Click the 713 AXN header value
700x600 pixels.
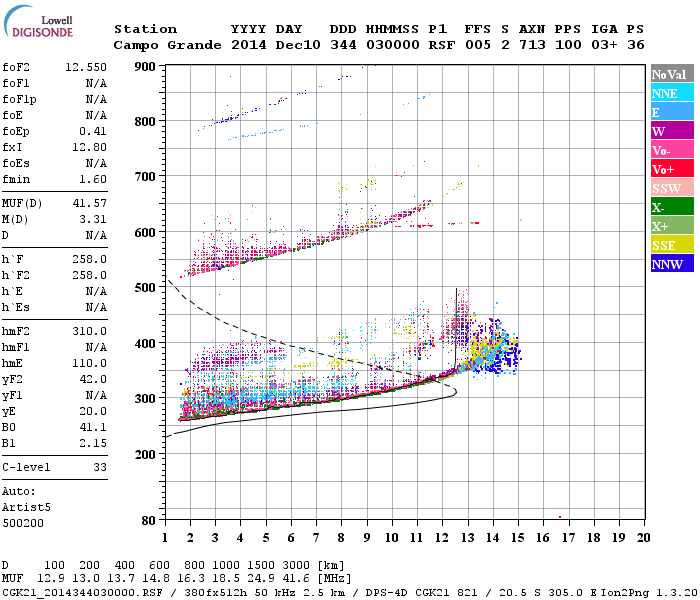[x=532, y=45]
